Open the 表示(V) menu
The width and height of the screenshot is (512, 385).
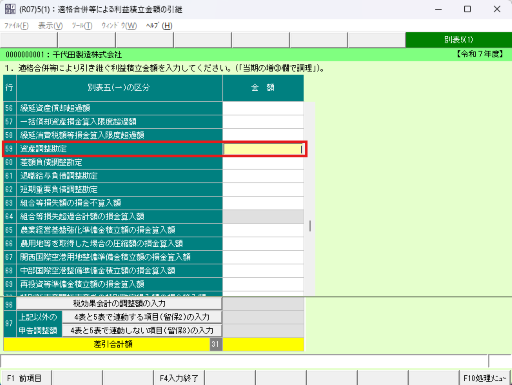pos(50,26)
